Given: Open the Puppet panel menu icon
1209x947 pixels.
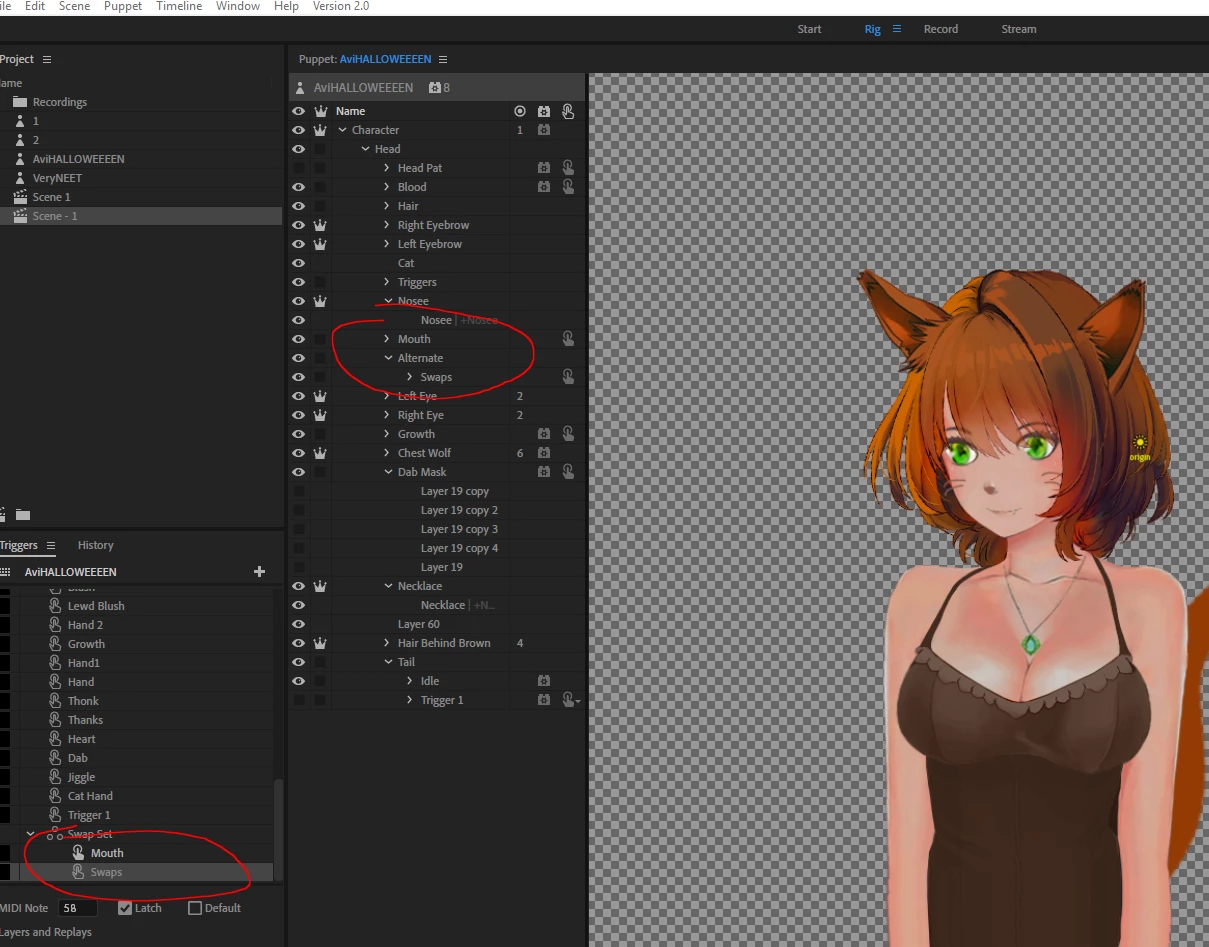Looking at the screenshot, I should (443, 59).
